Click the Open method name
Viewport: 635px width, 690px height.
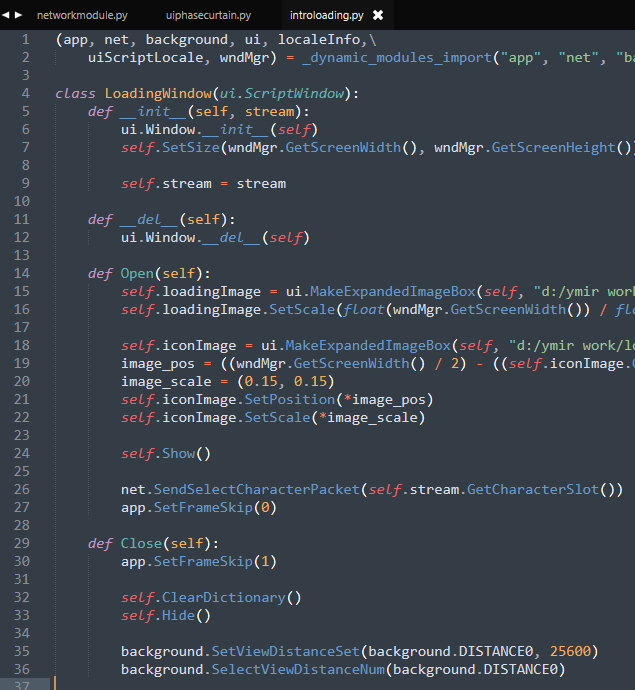click(x=137, y=273)
